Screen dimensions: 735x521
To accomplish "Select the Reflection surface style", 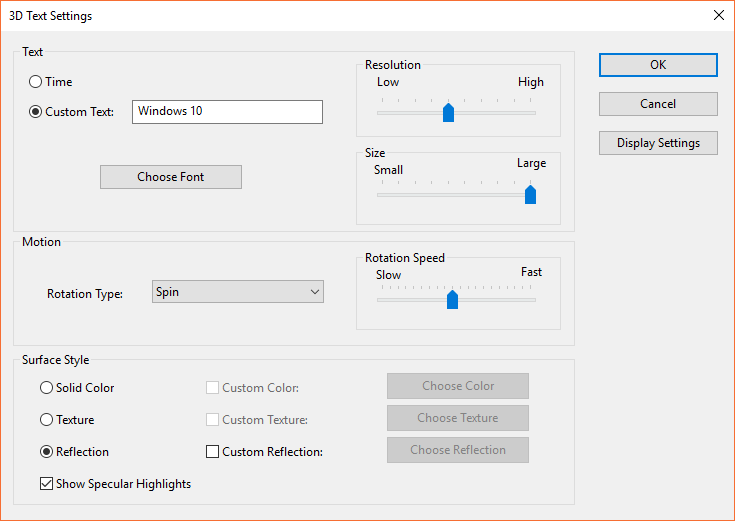I will (46, 452).
